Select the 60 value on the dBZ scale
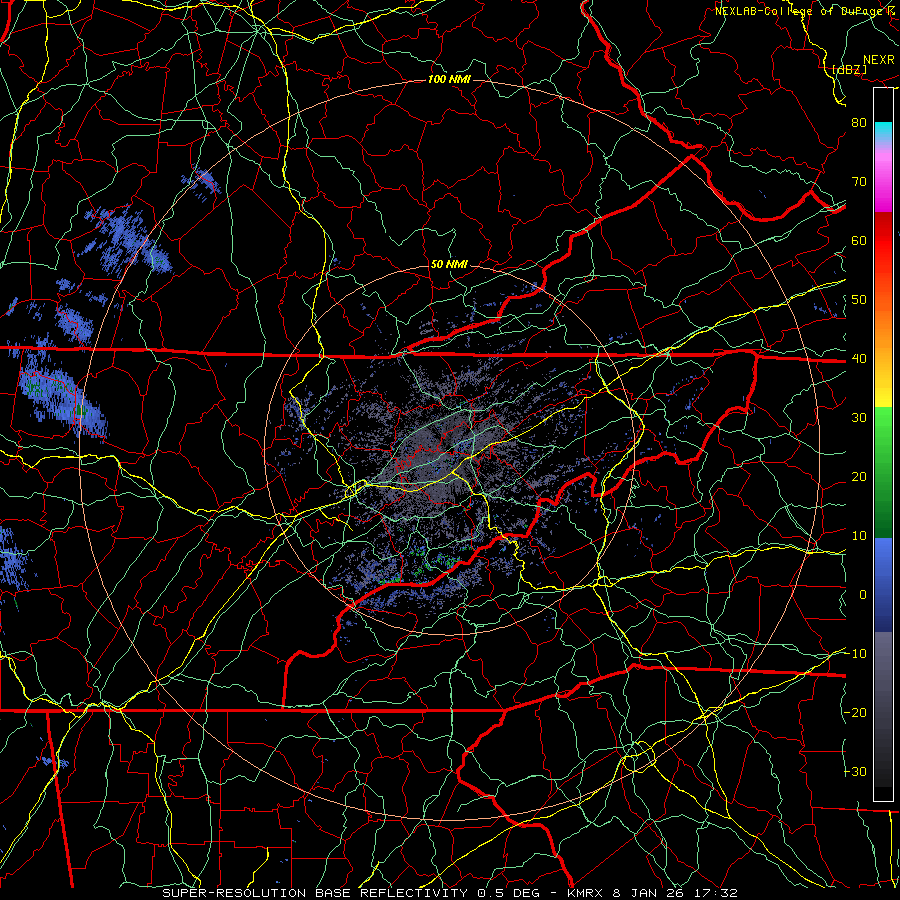 tap(859, 241)
